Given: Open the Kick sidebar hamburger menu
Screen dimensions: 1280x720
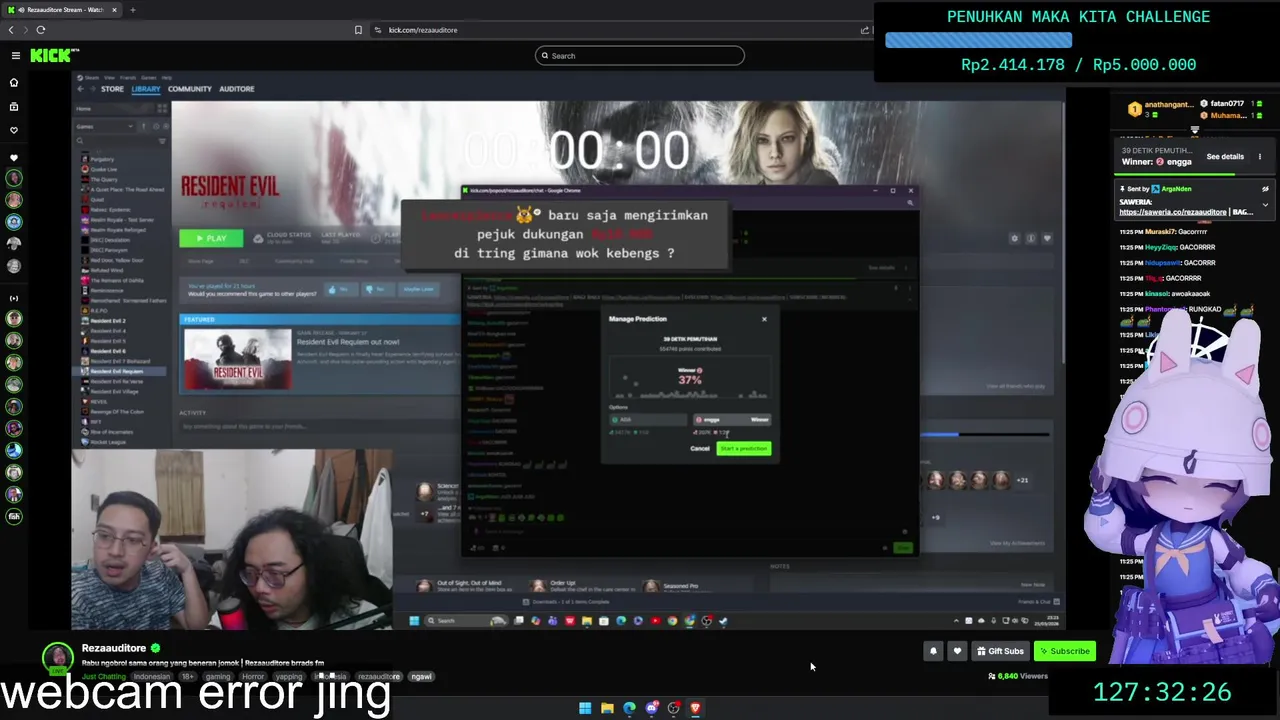Looking at the screenshot, I should pyautogui.click(x=15, y=55).
